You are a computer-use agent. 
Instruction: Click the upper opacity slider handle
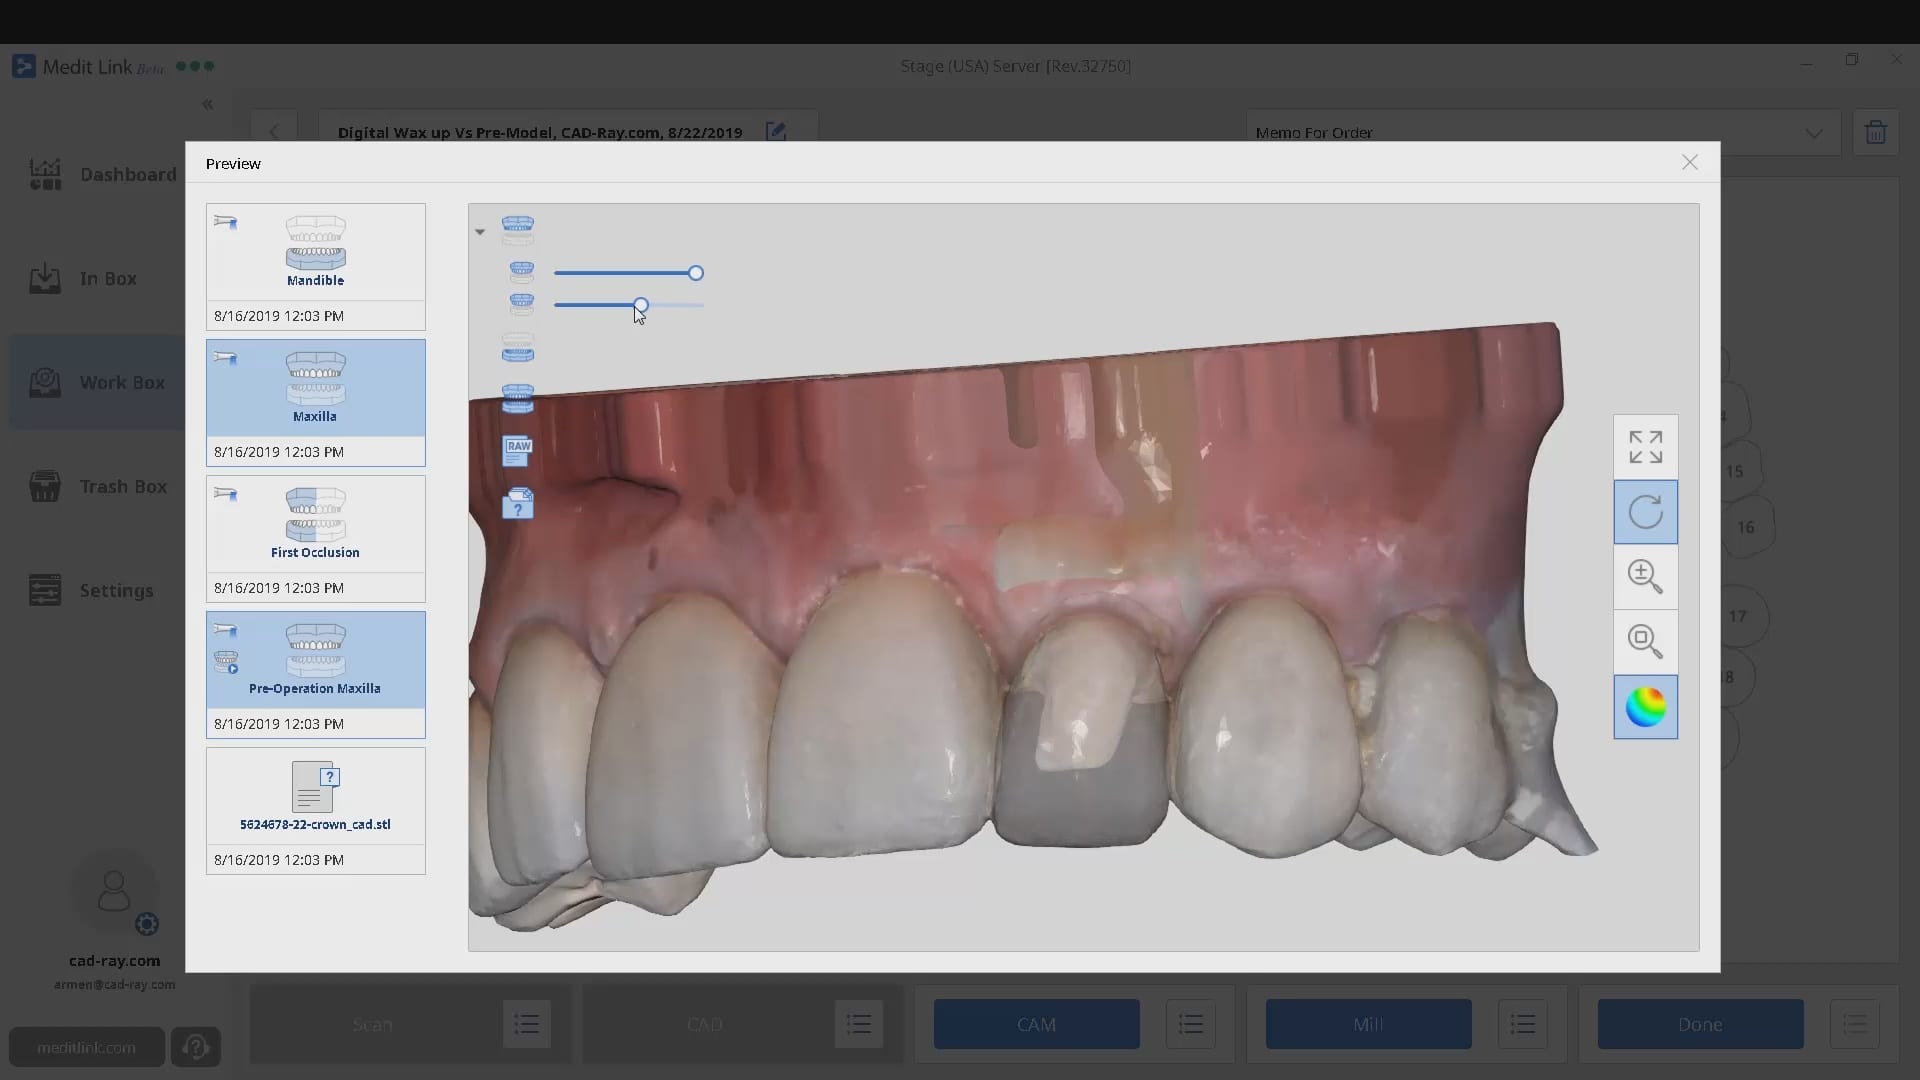point(696,272)
